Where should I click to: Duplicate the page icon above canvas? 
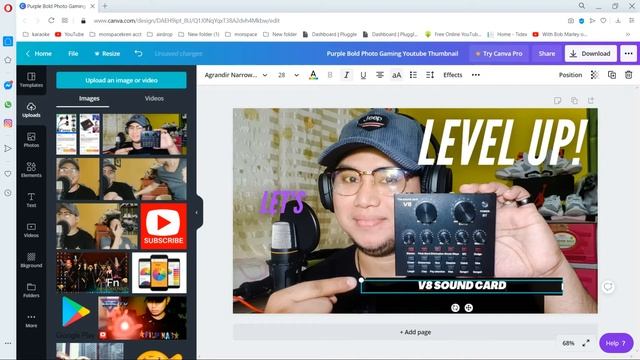(574, 100)
